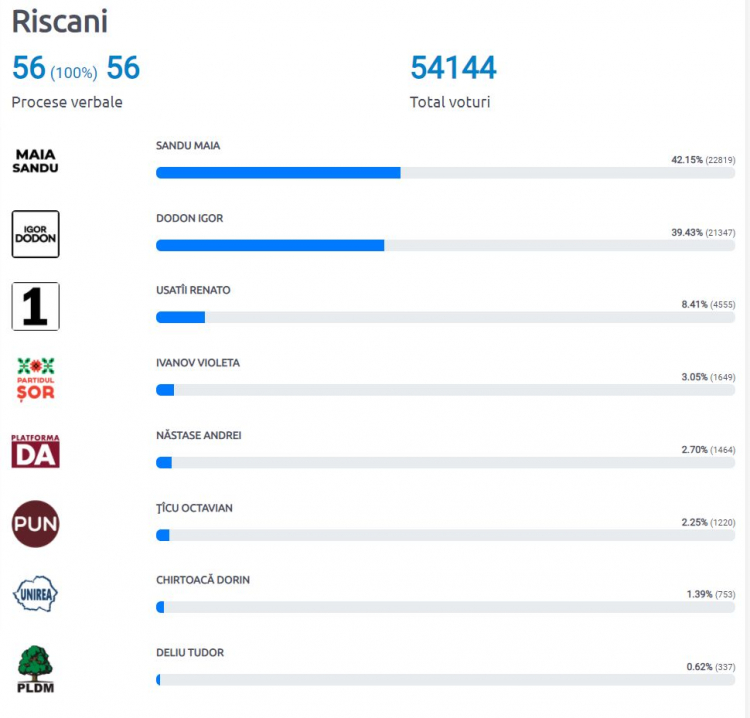Image resolution: width=750 pixels, height=718 pixels.
Task: Click the DELIU TUDOR candidate name
Action: pos(190,652)
